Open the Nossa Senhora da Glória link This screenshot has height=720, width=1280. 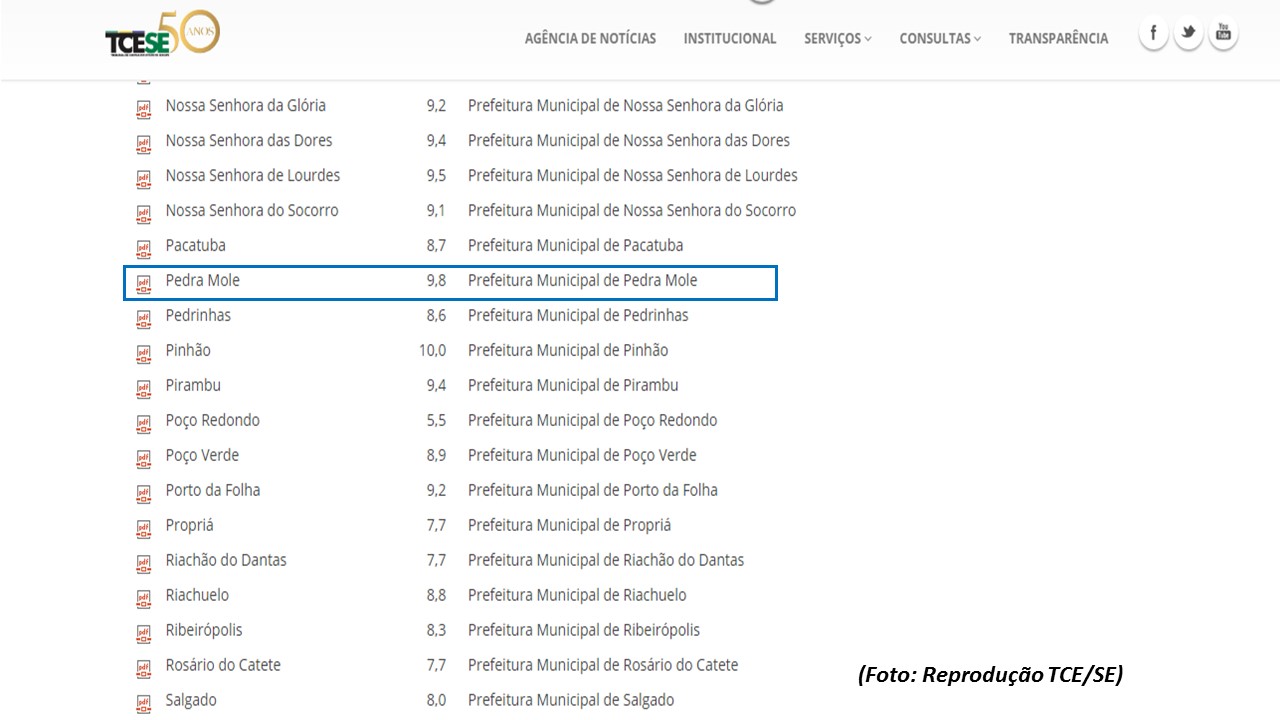[245, 105]
